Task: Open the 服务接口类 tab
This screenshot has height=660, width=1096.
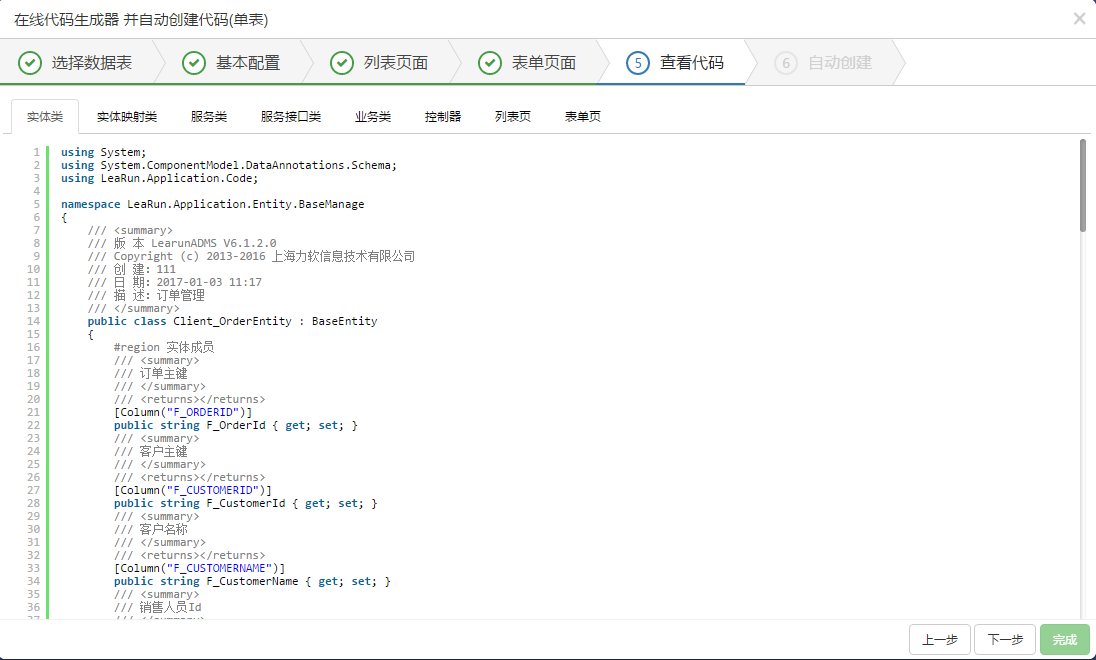Action: [x=291, y=117]
